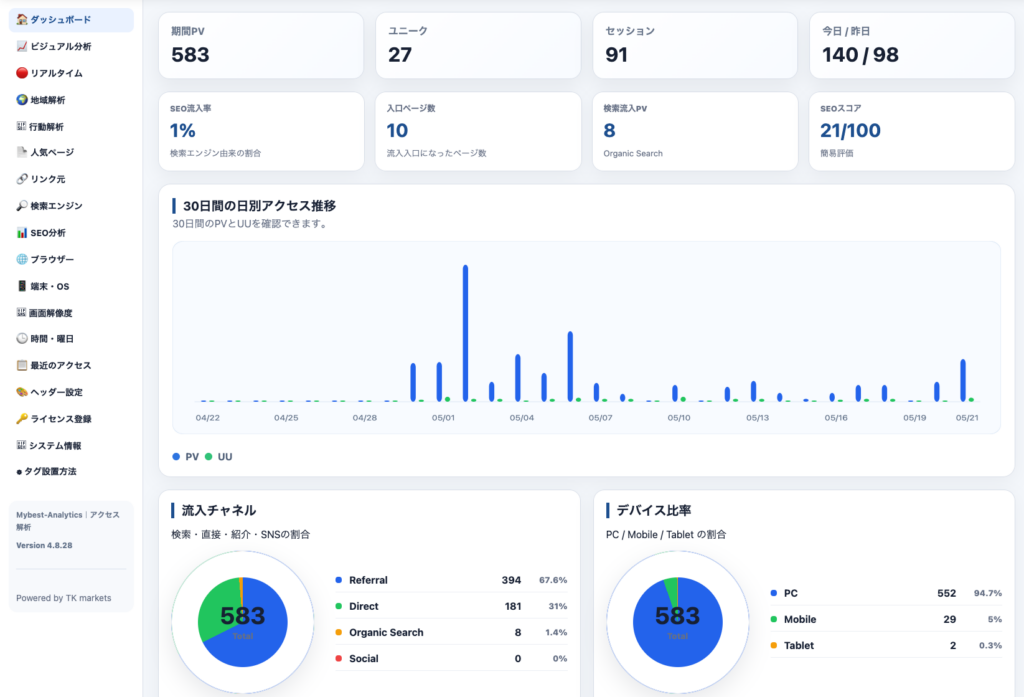This screenshot has width=1024, height=697.
Task: Click Version 4.8.28 text
Action: [44, 545]
